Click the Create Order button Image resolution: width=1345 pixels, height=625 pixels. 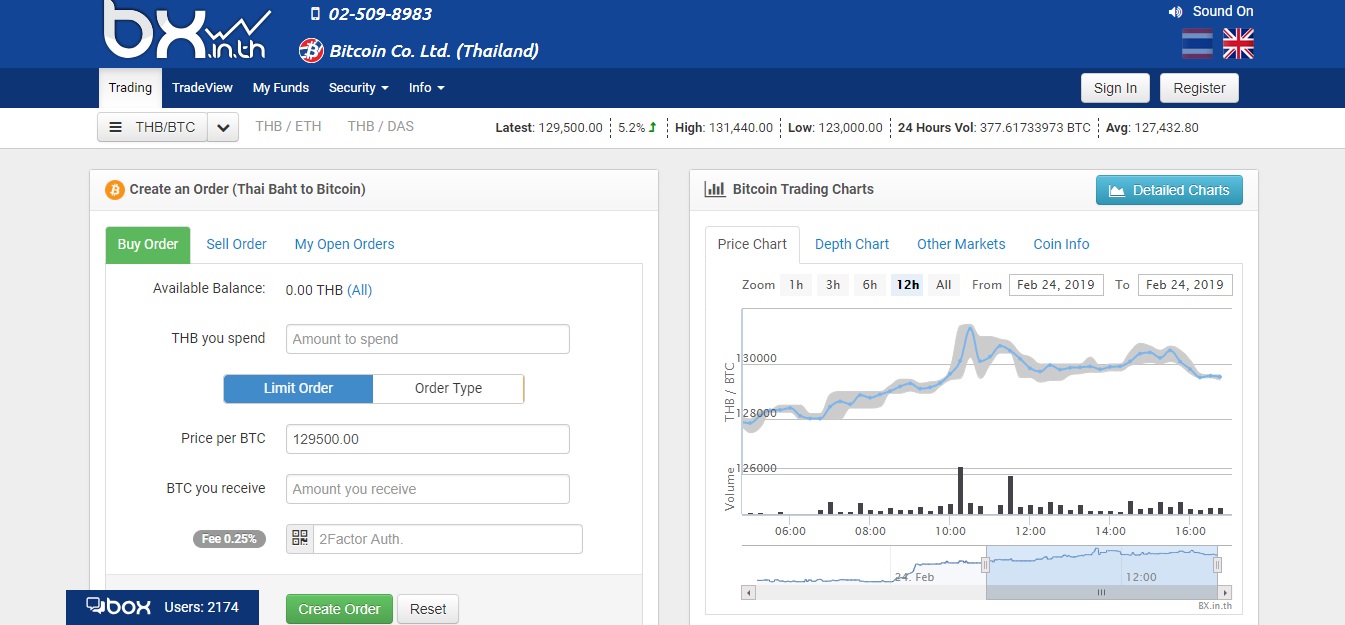coord(339,609)
